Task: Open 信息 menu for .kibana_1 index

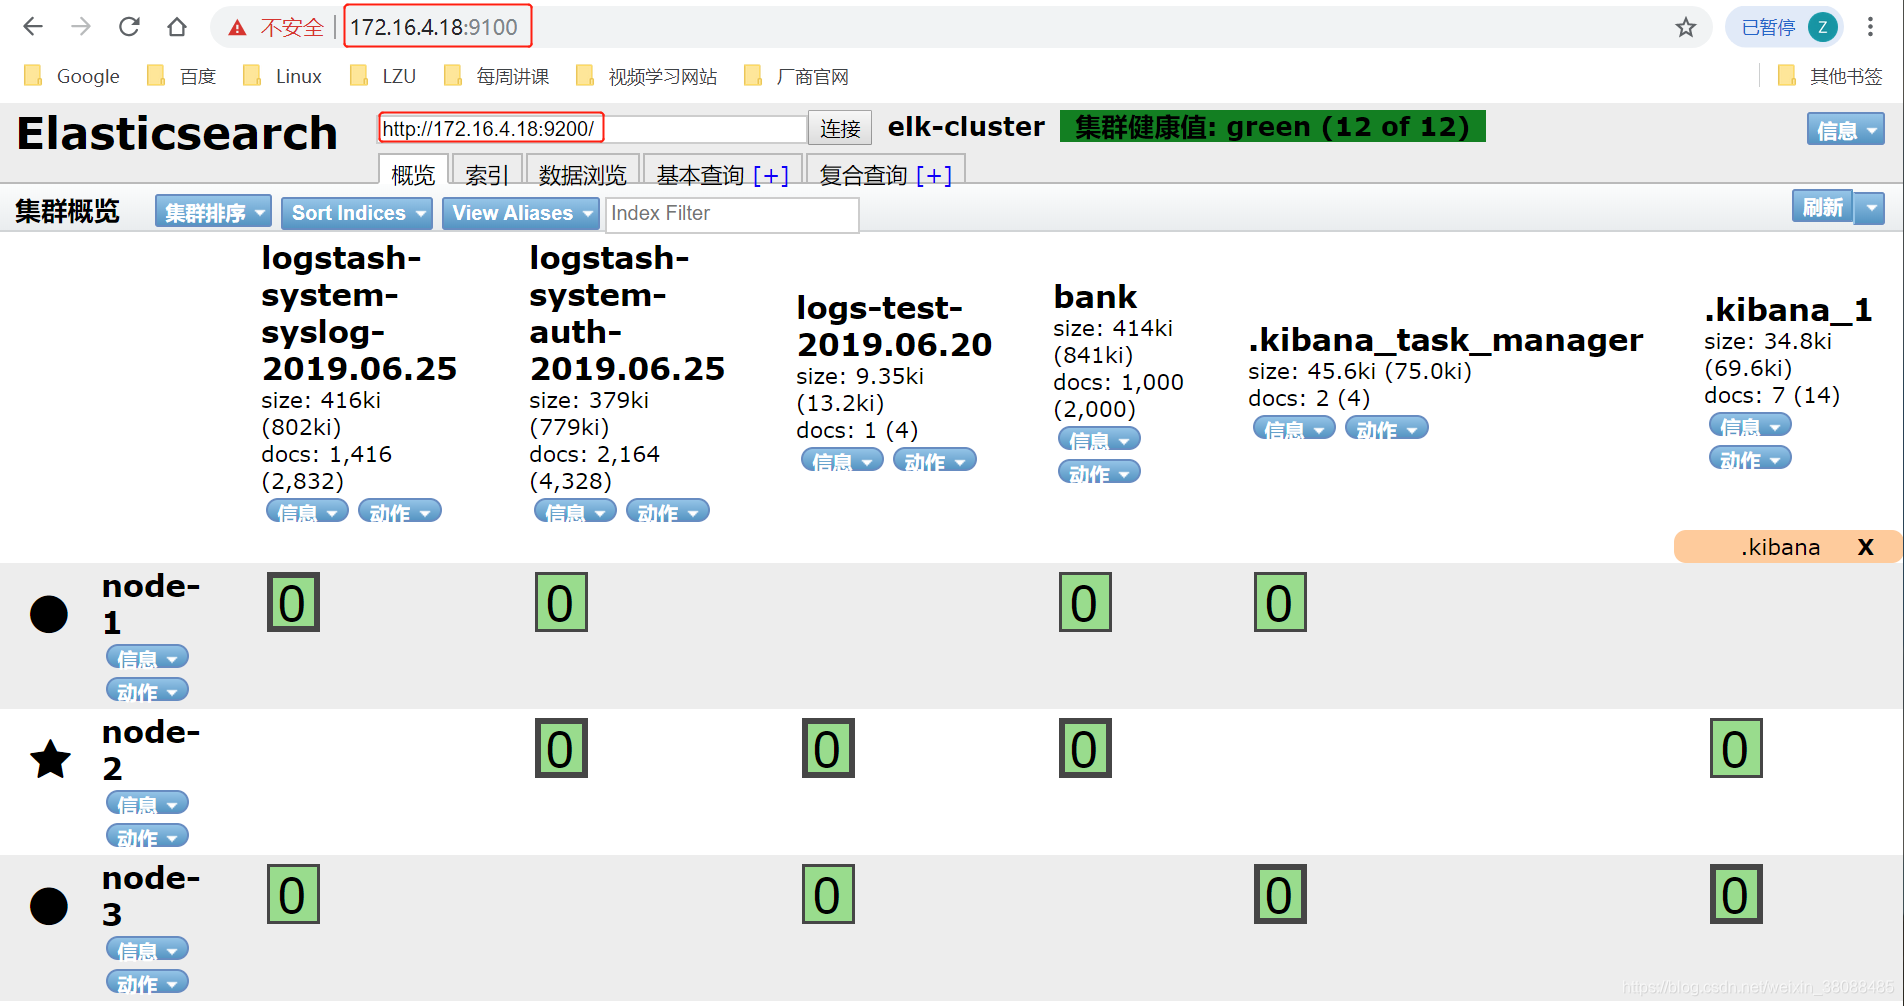Action: 1750,425
